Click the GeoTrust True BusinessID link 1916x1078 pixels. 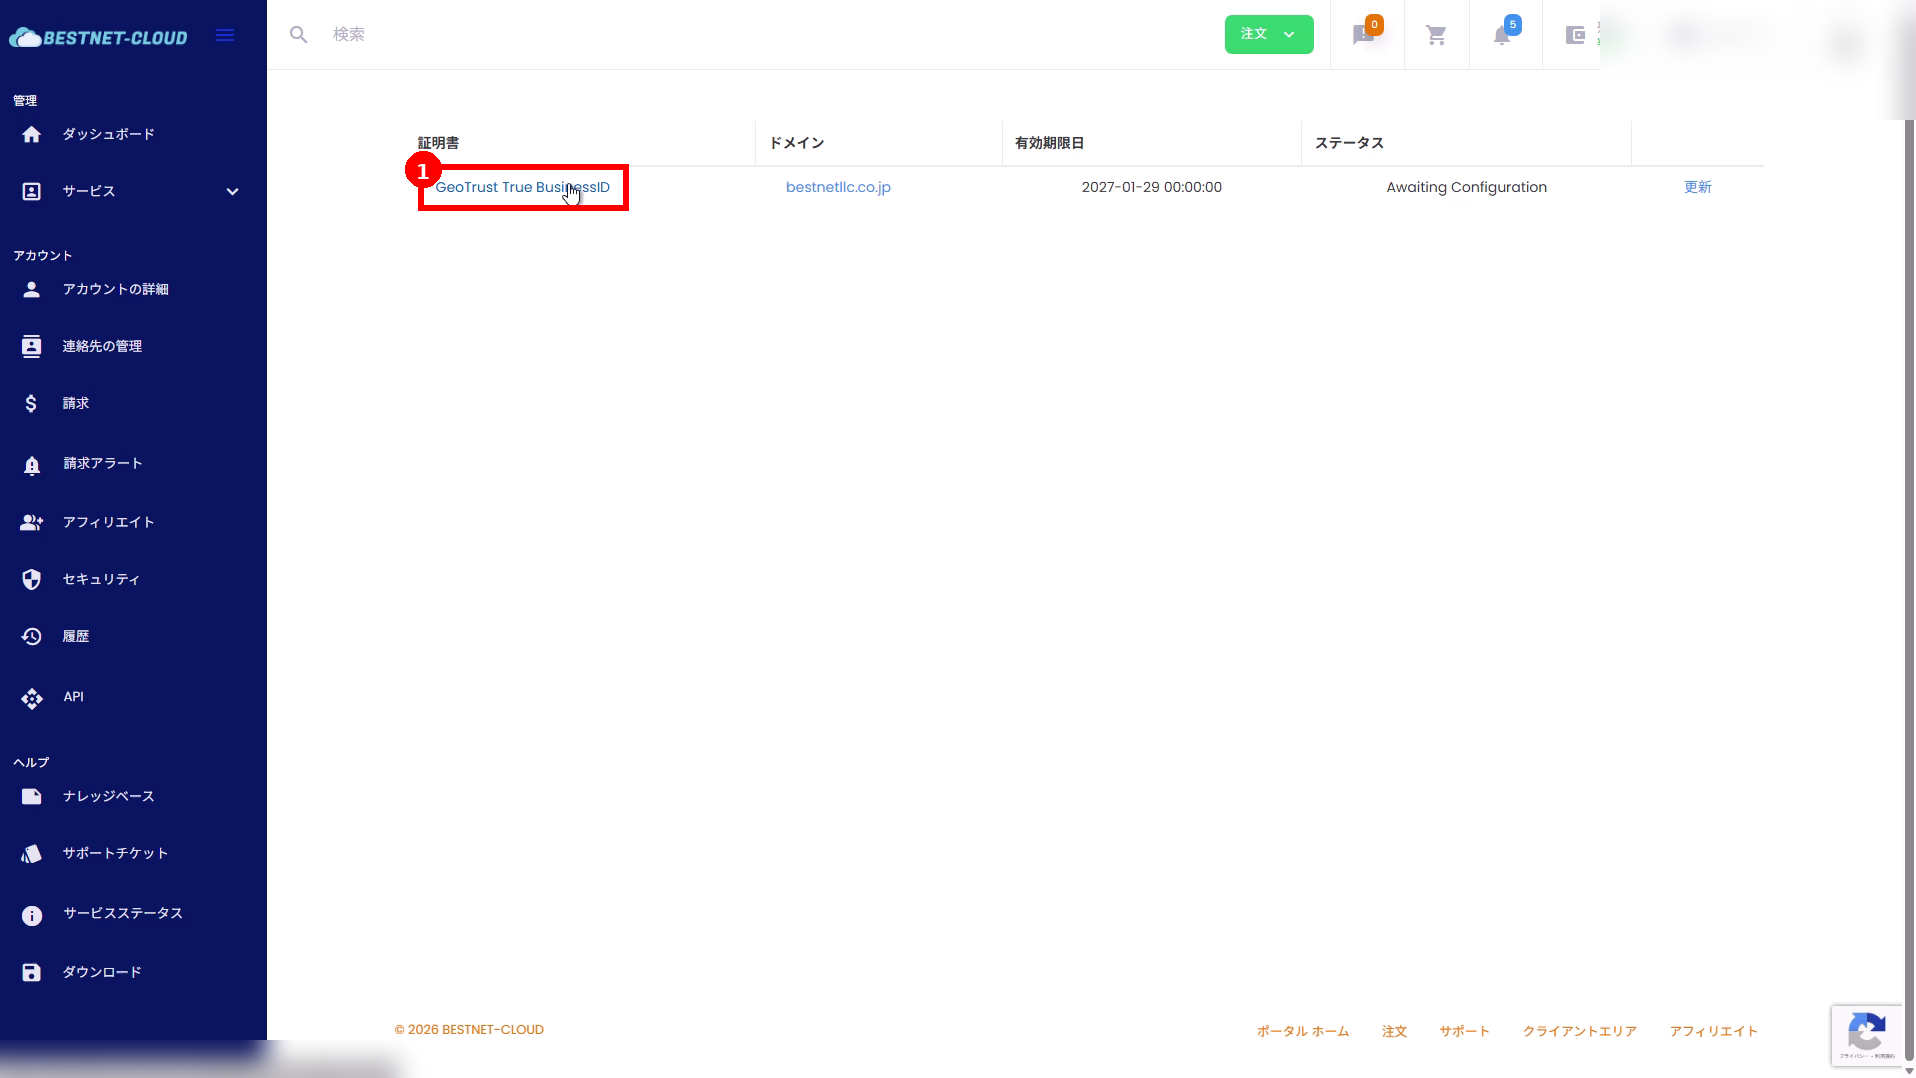522,187
